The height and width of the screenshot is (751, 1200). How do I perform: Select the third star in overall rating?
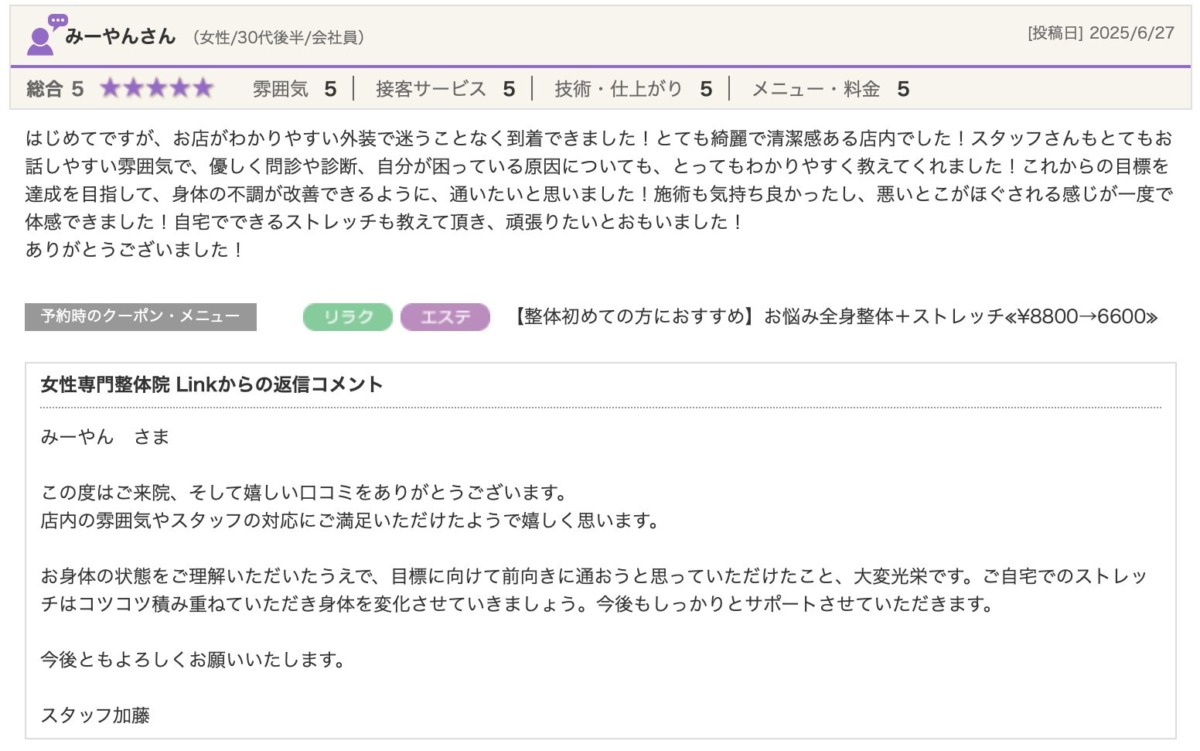click(x=157, y=89)
